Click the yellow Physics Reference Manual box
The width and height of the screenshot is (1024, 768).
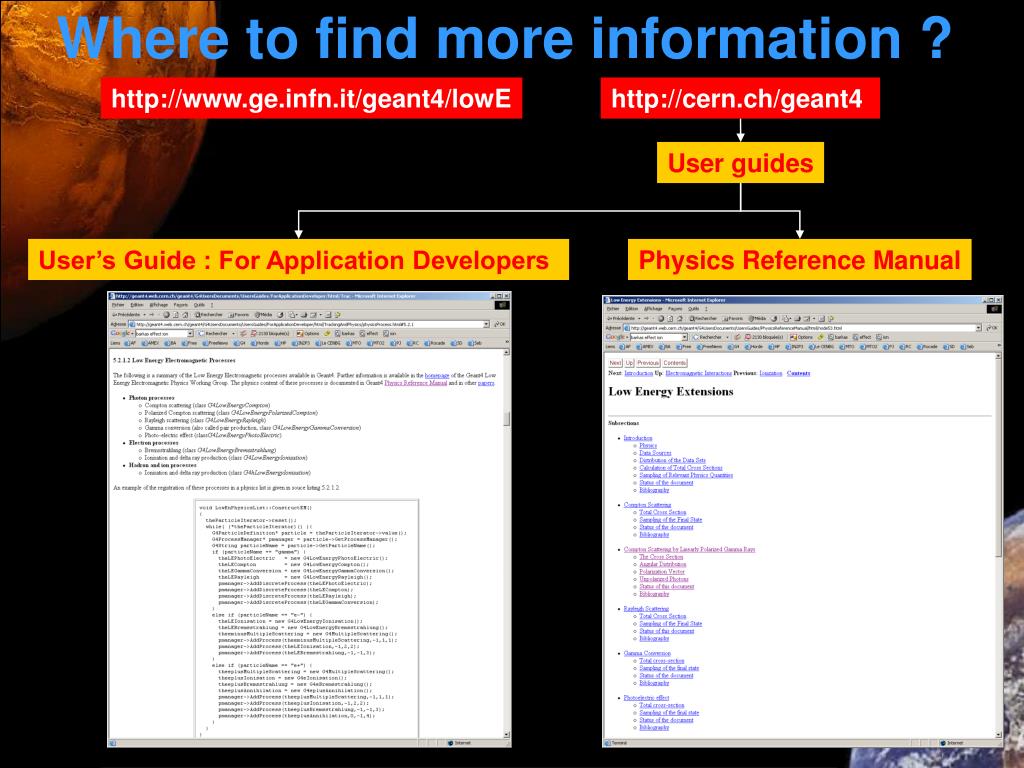click(799, 259)
